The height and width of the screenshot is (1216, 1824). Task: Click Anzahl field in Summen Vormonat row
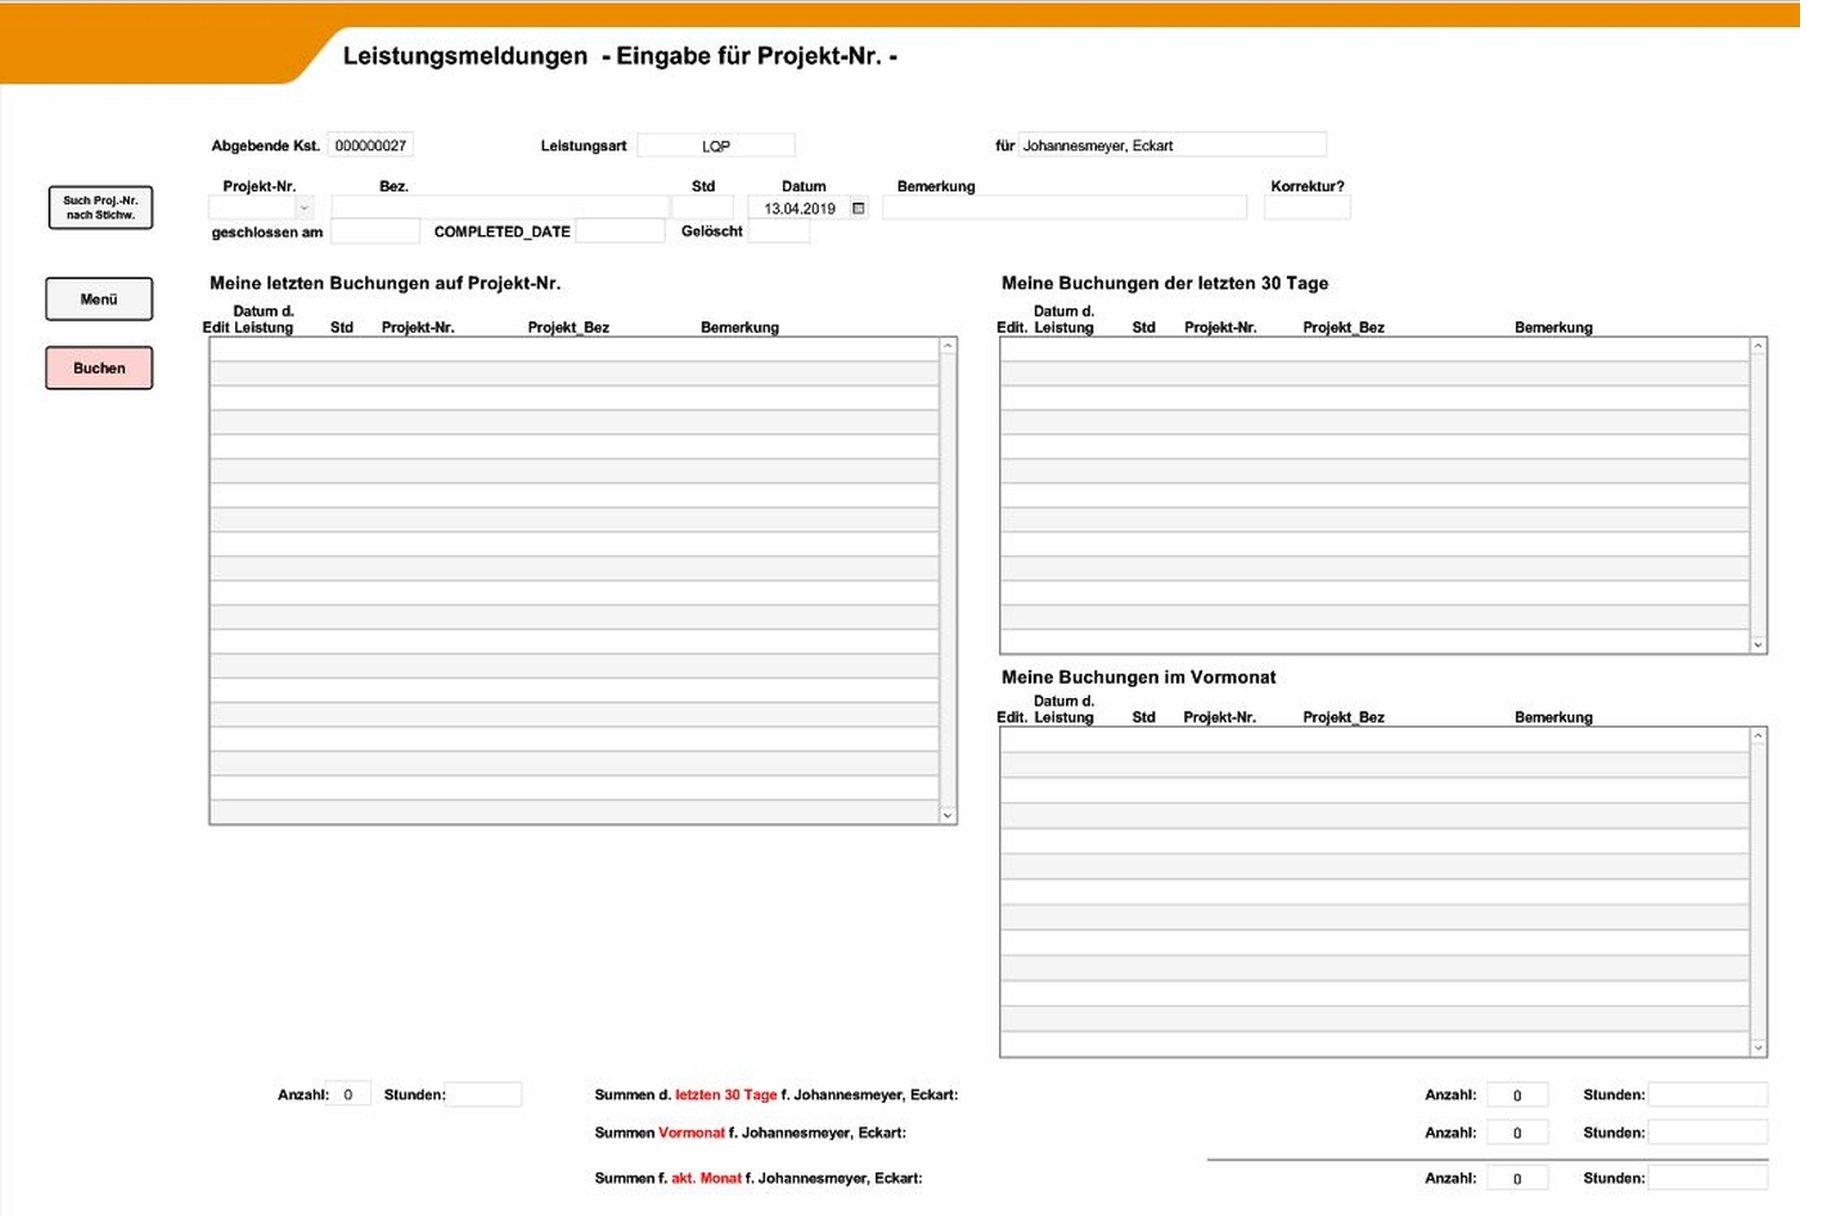1517,1132
